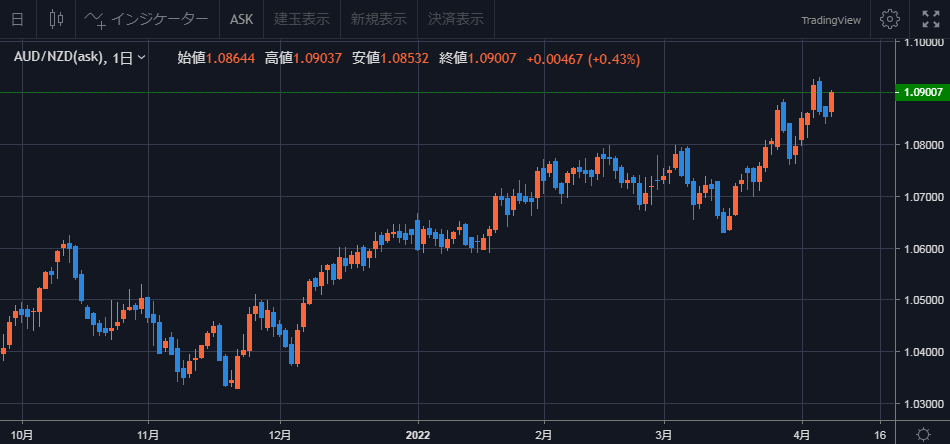Enter fullscreen mode with expand icon
The width and height of the screenshot is (950, 444).
click(x=931, y=19)
